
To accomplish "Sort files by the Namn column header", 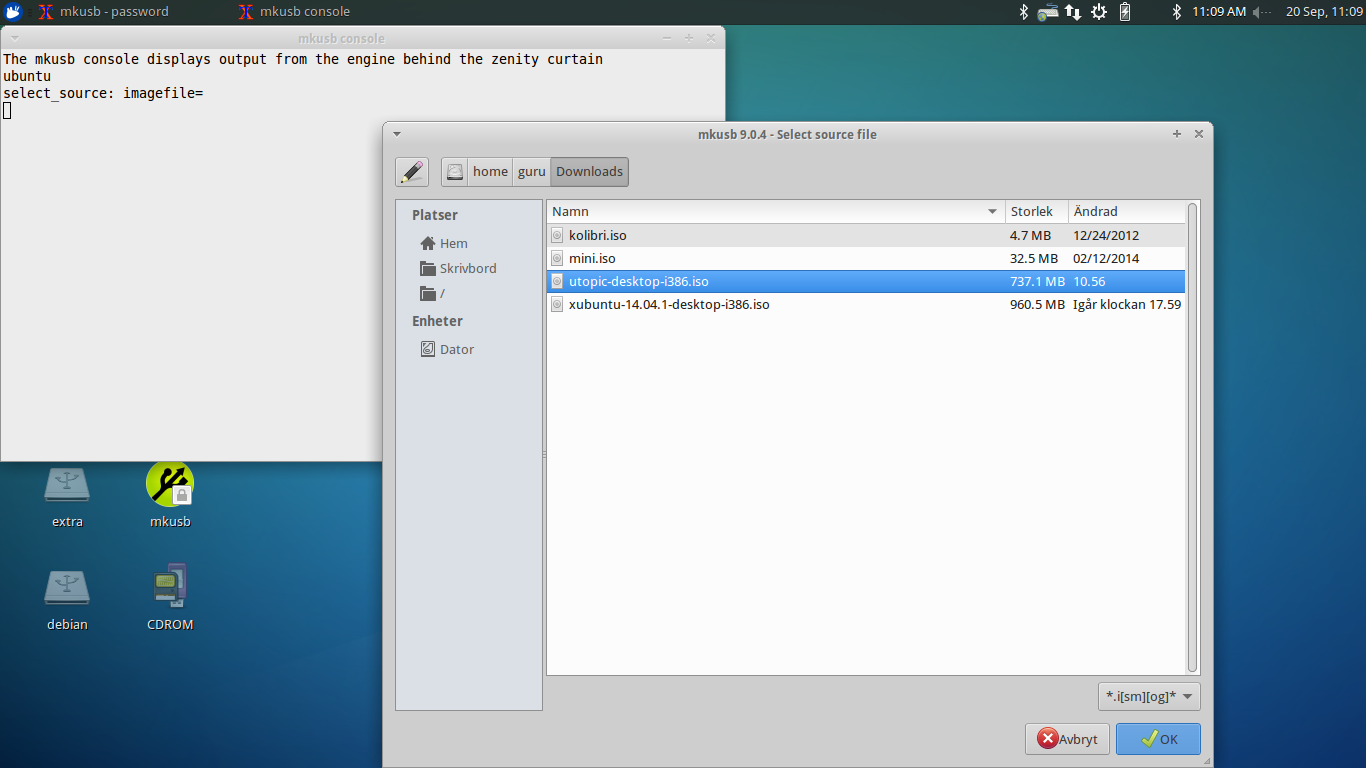I will (x=776, y=212).
